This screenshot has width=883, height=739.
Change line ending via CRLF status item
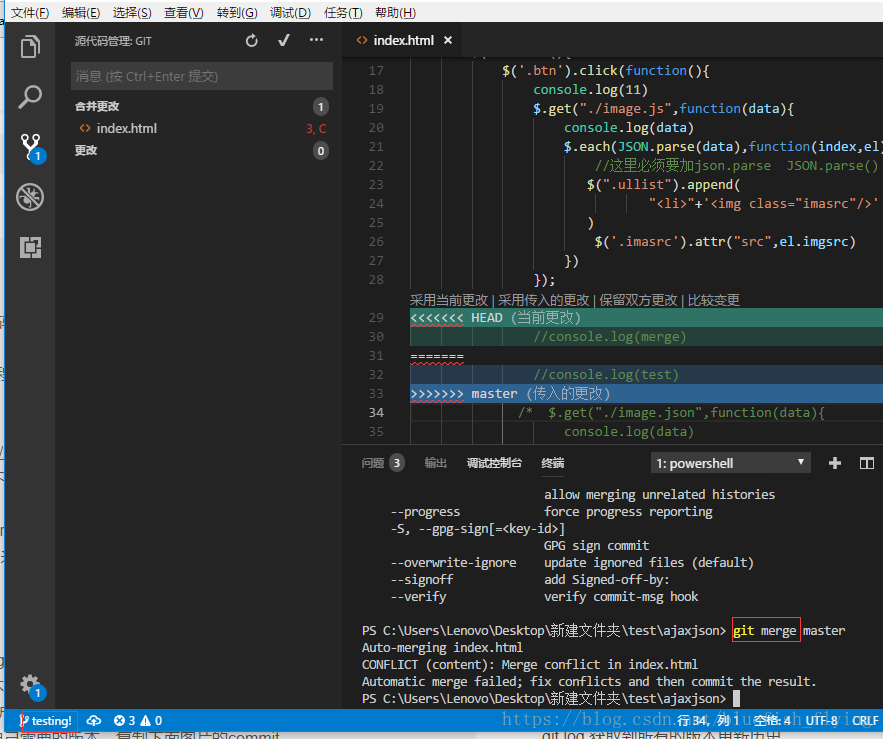(x=865, y=720)
